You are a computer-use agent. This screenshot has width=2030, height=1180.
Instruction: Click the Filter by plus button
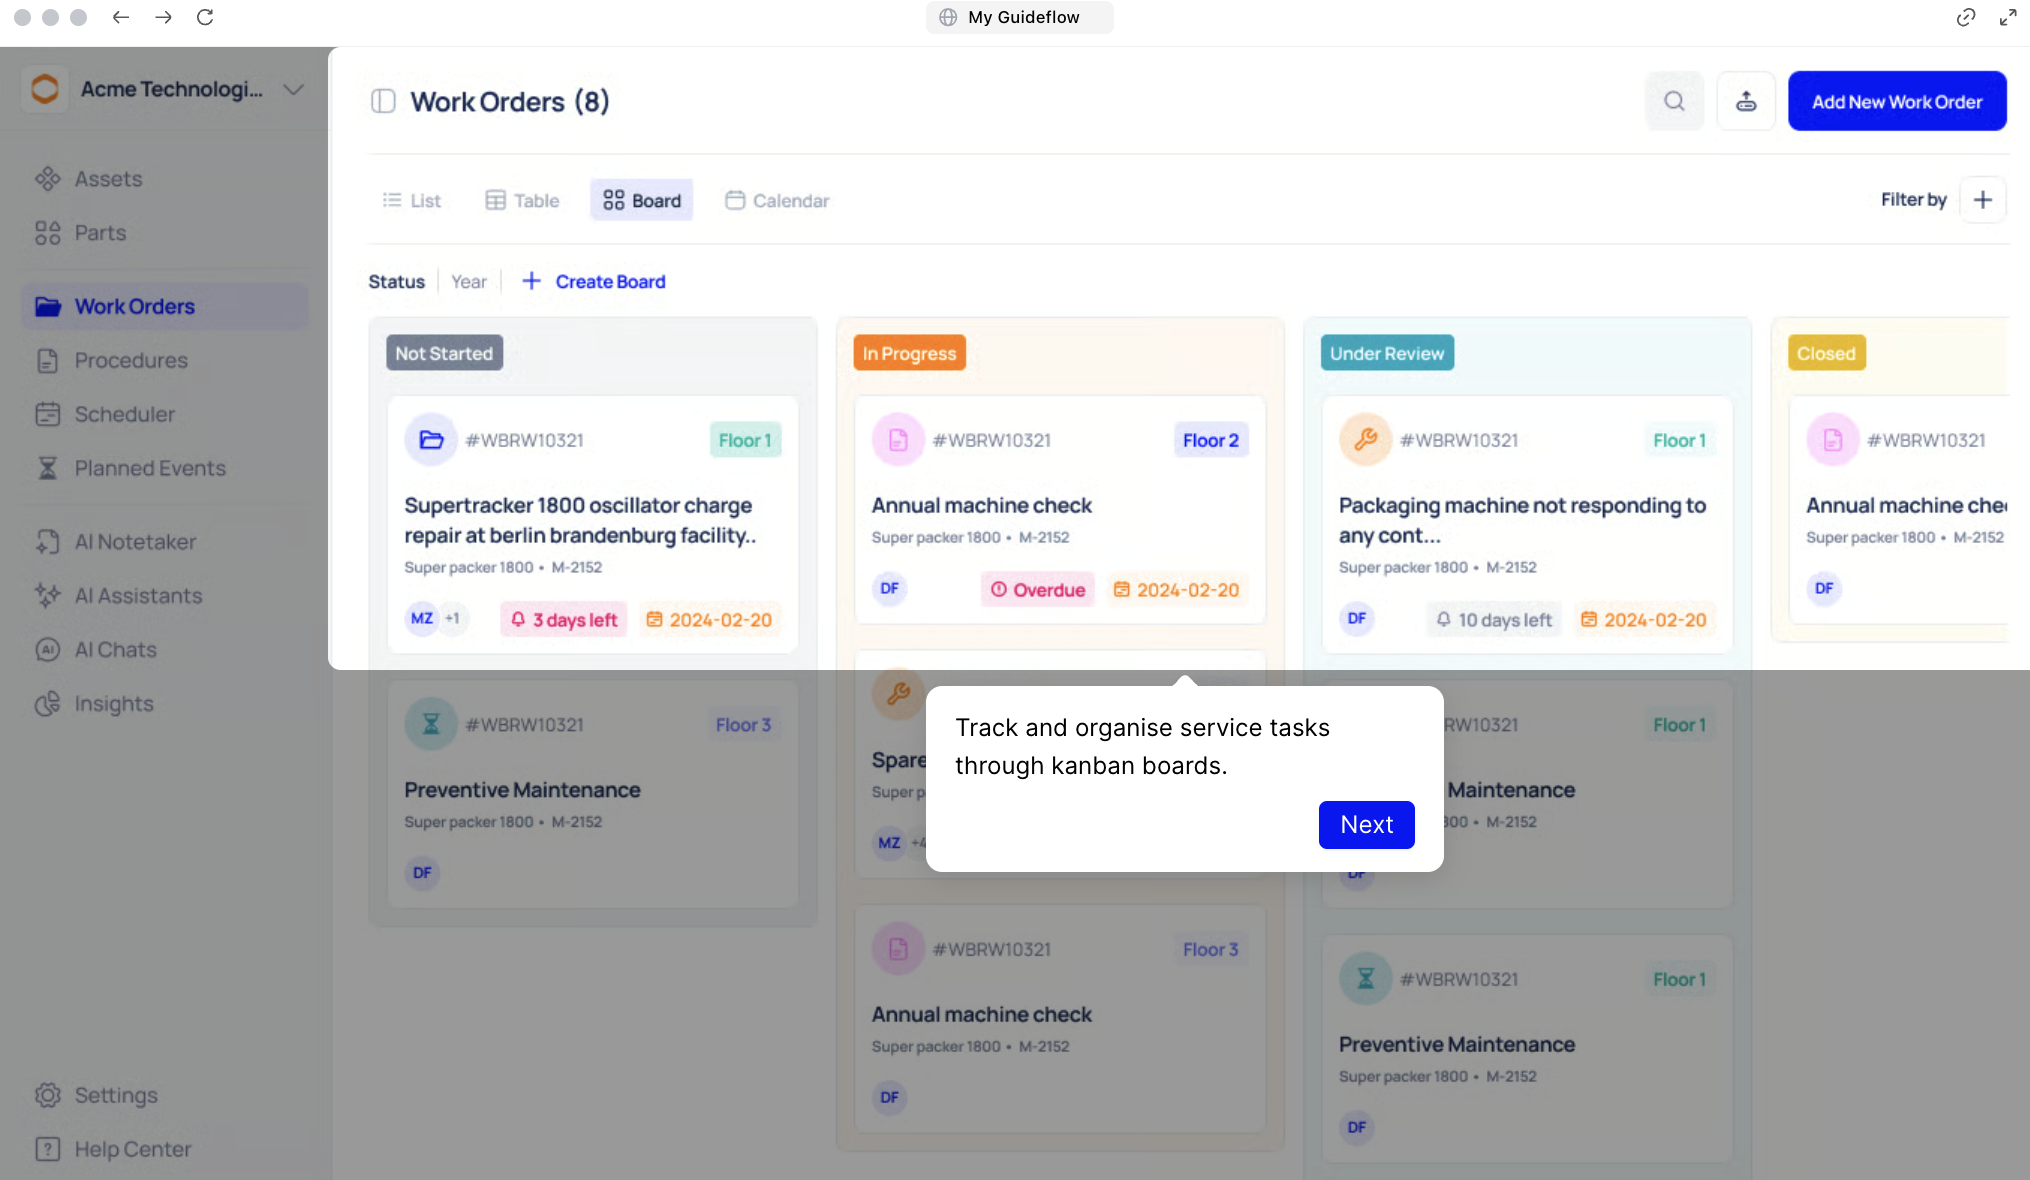coord(1982,200)
